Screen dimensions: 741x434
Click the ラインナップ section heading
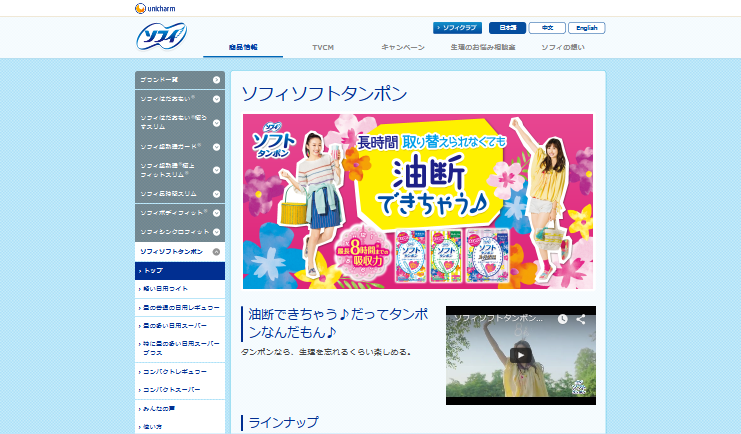tap(283, 423)
